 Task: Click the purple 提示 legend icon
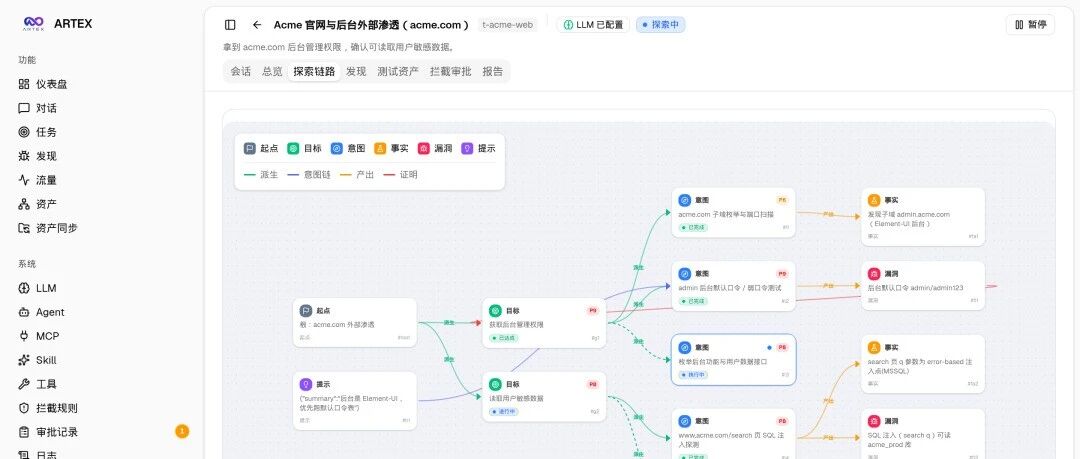pos(467,148)
